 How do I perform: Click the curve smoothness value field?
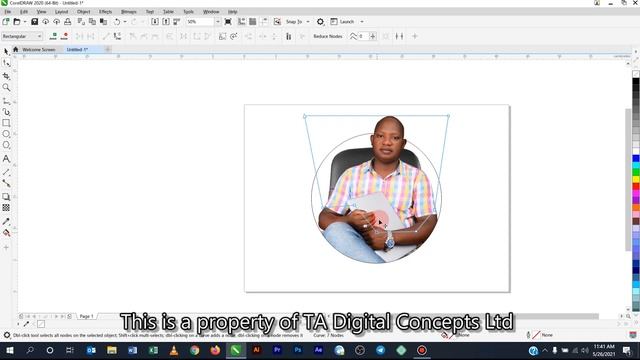(363, 36)
